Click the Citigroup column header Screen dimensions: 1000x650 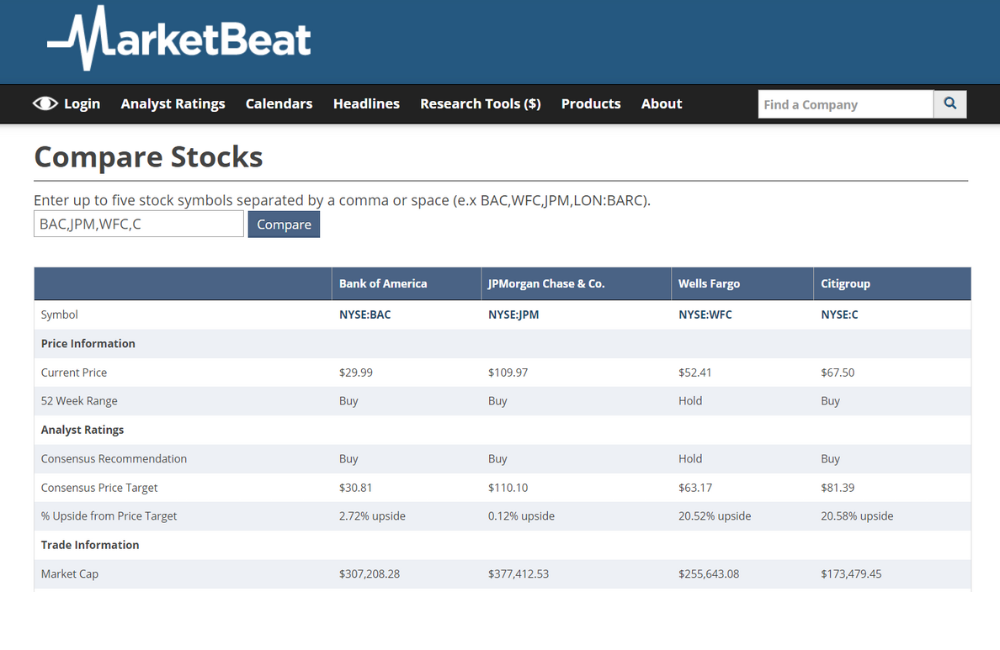(x=846, y=284)
